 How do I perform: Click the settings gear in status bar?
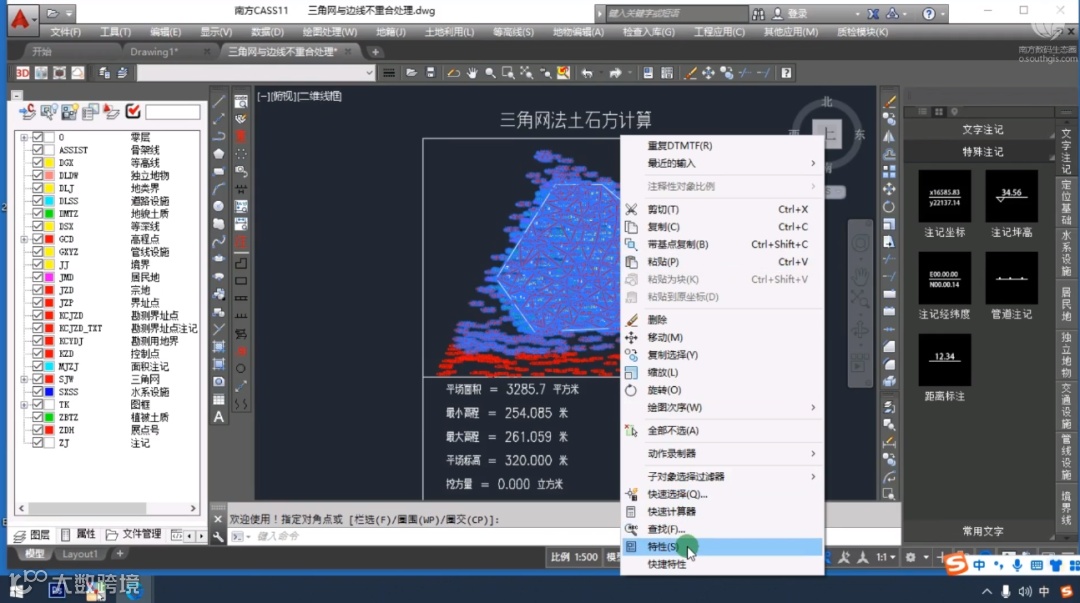click(x=910, y=557)
